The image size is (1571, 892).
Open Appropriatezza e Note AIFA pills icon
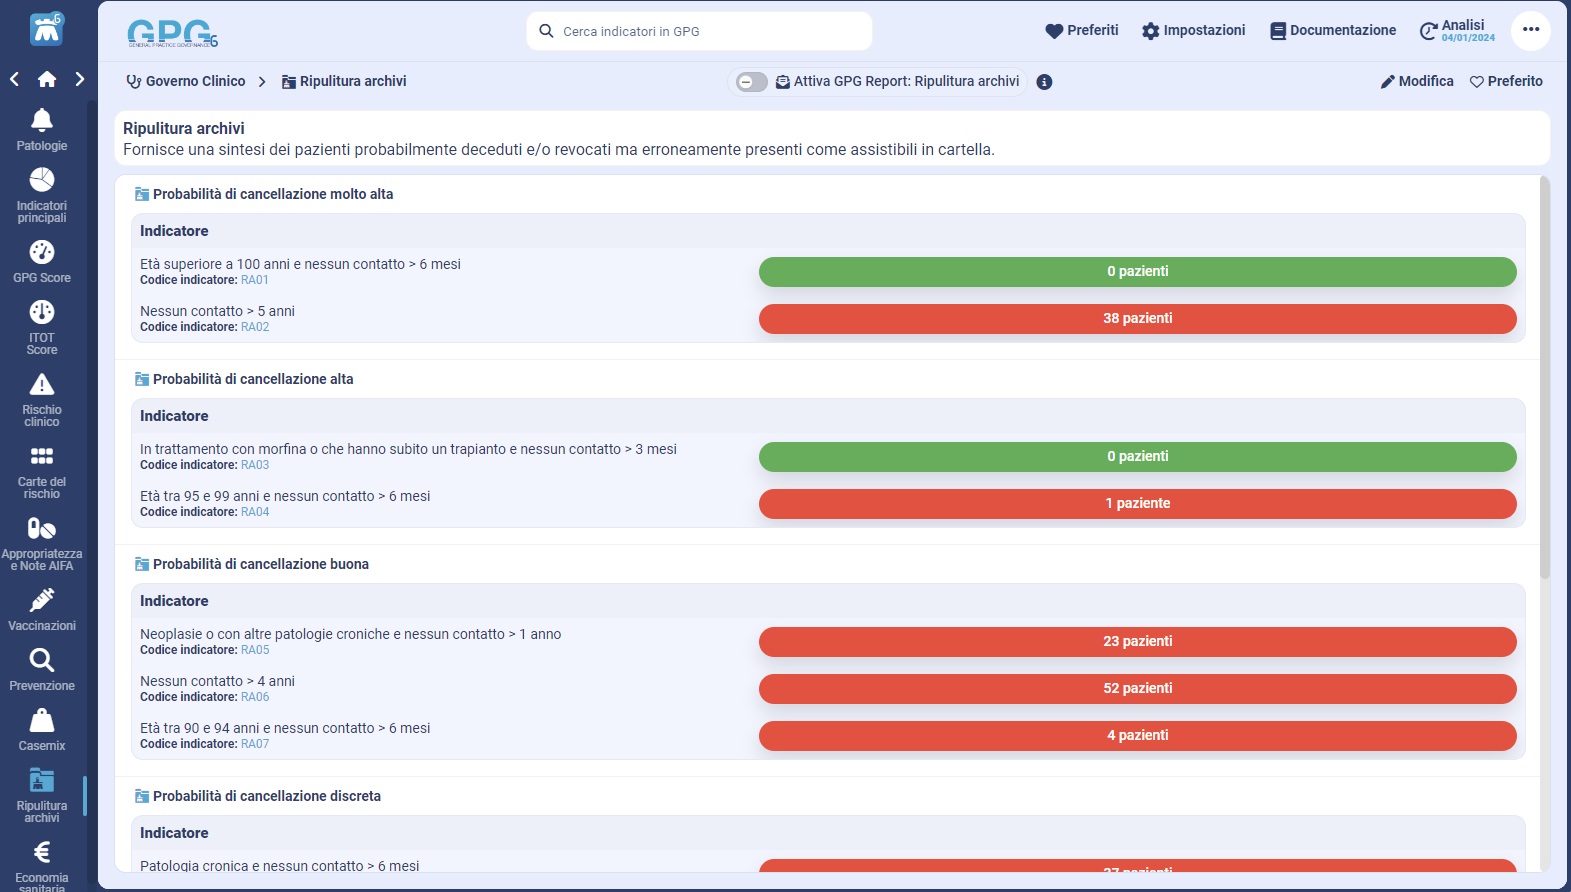42,529
